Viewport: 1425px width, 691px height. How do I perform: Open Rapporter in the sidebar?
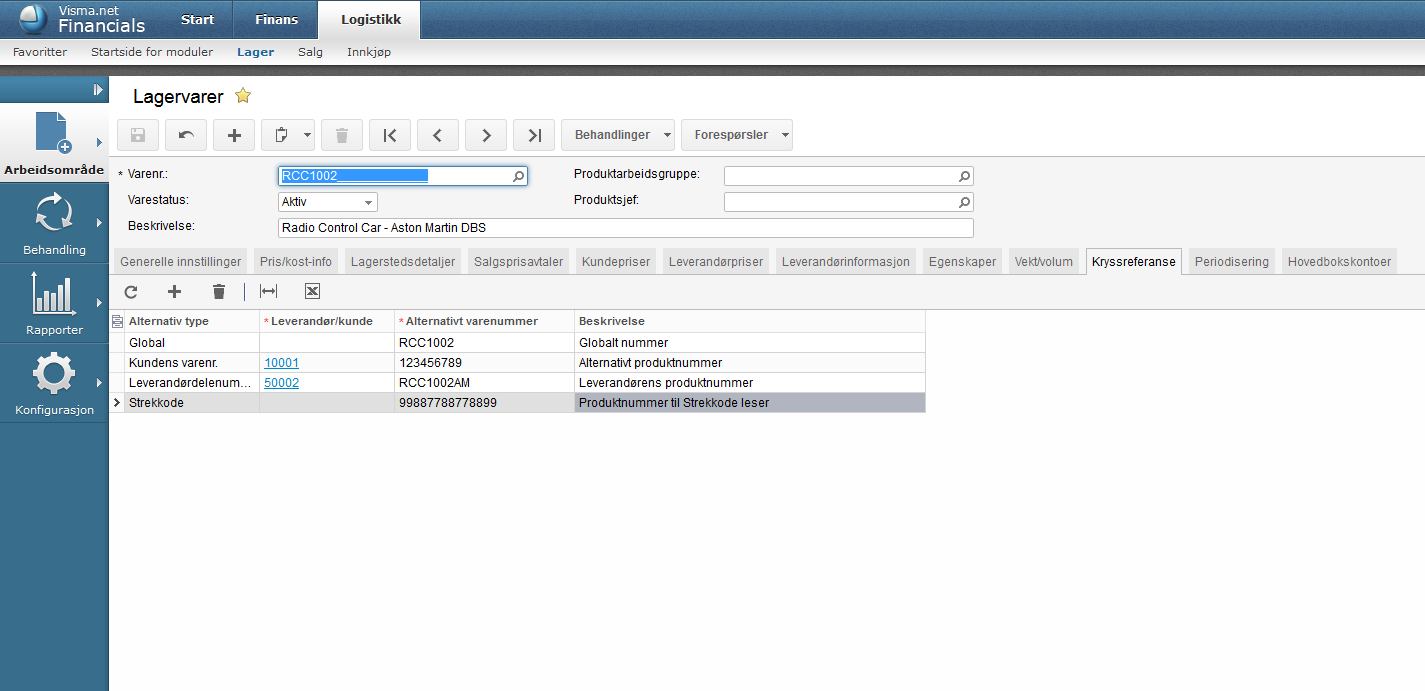(x=54, y=303)
